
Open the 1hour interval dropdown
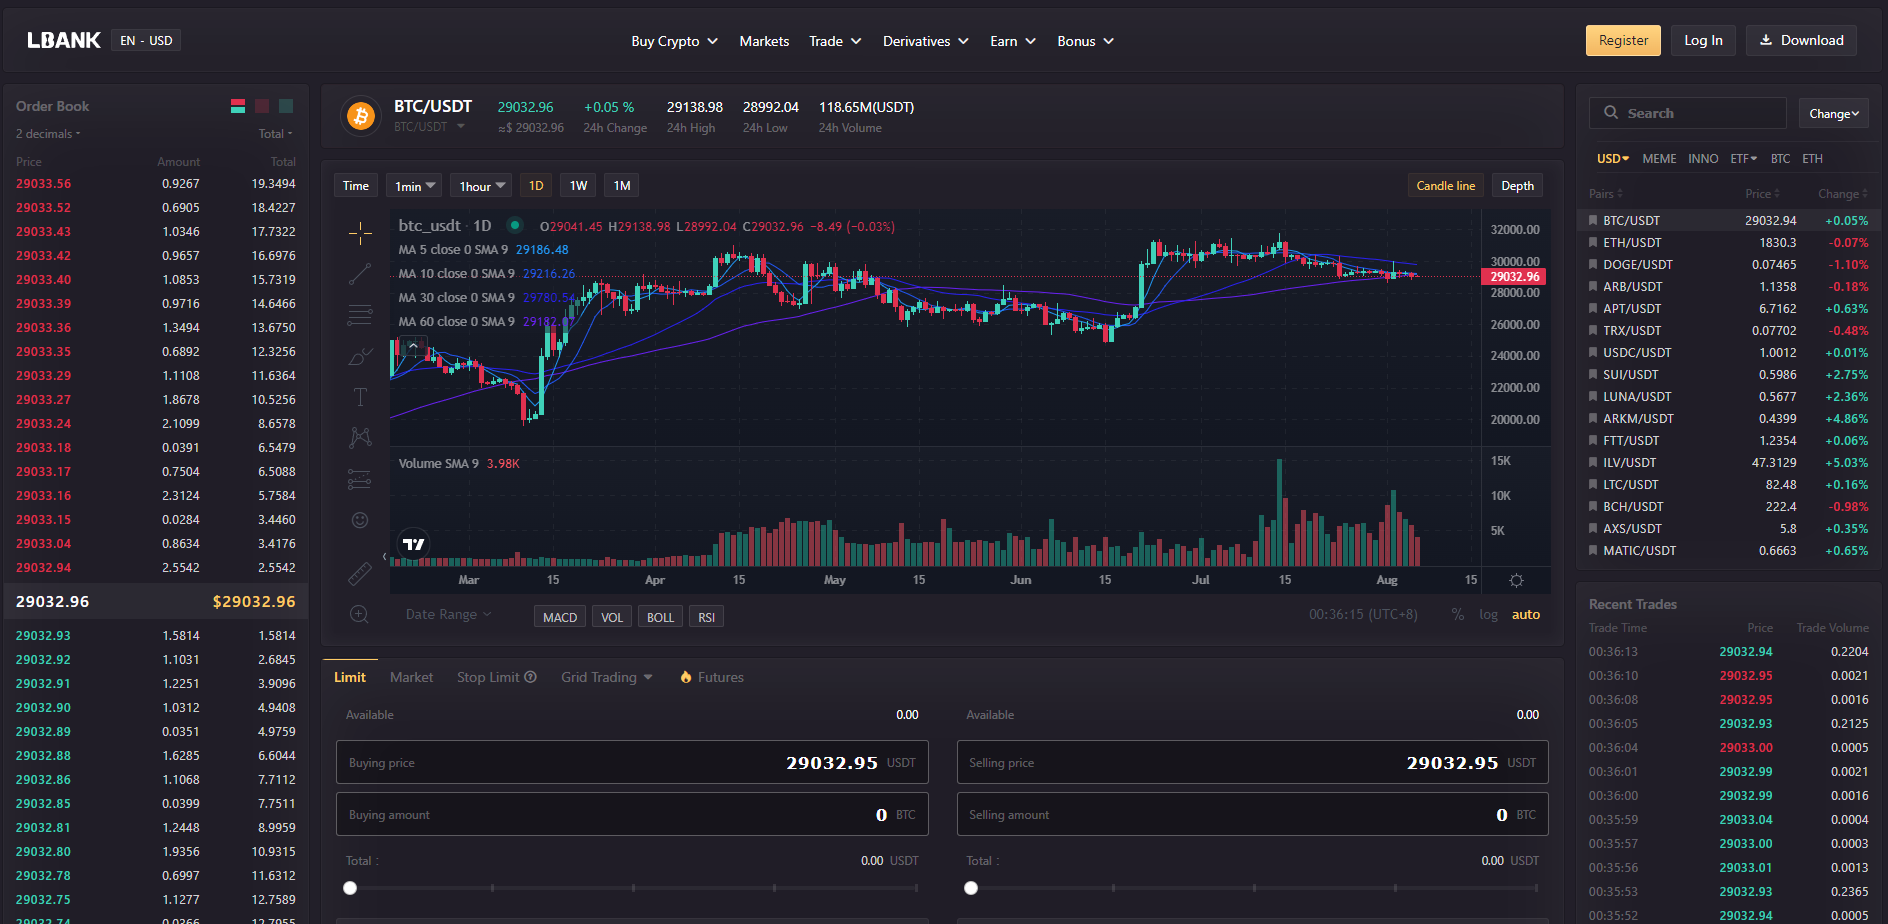point(481,186)
